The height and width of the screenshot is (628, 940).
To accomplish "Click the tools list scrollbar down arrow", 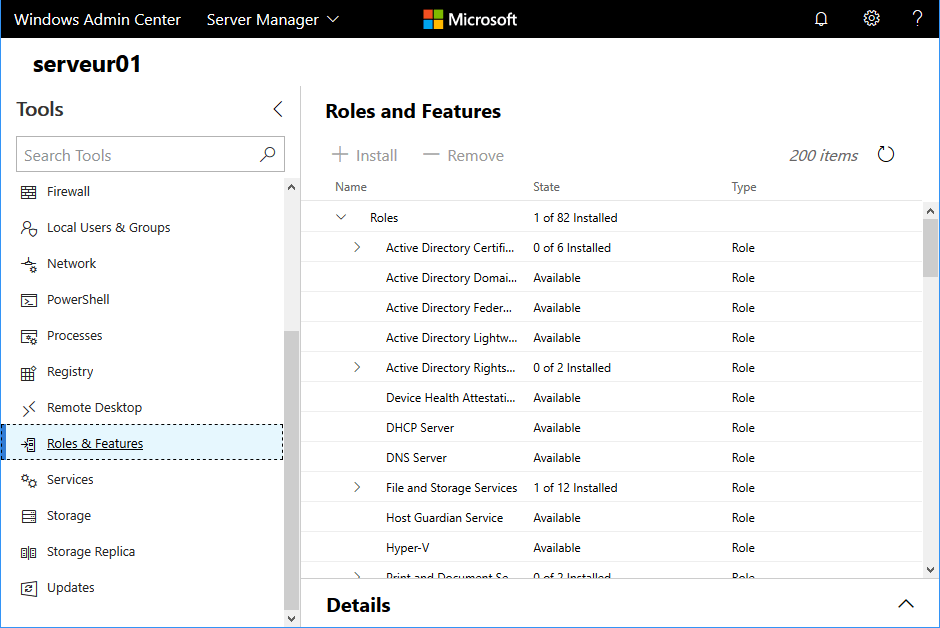I will coord(291,619).
